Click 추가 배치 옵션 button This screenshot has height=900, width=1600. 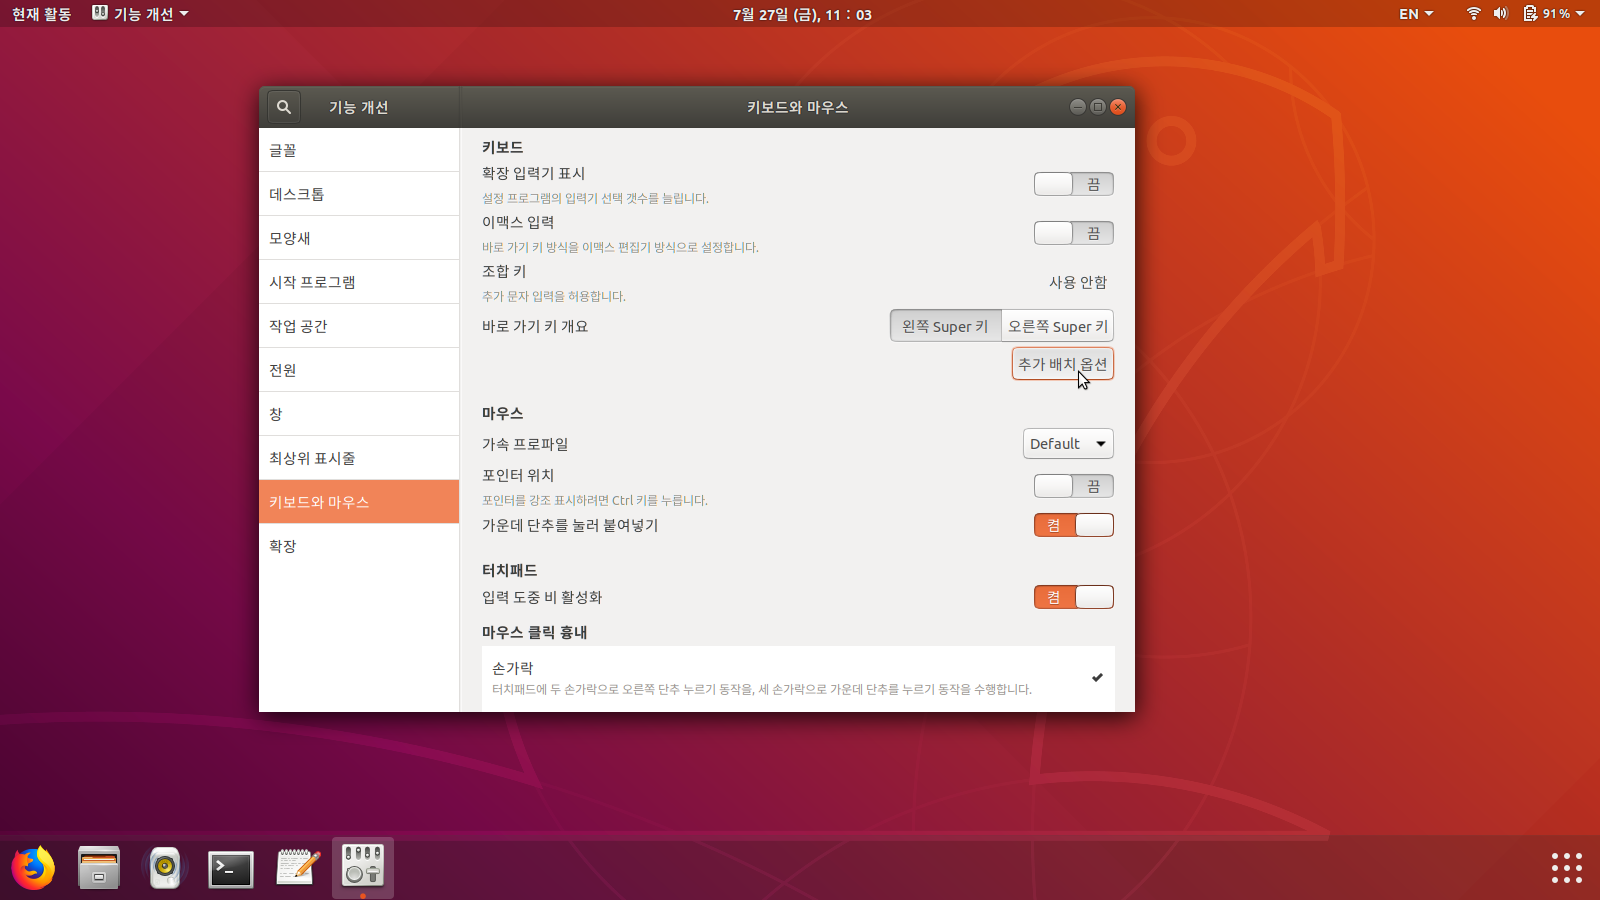tap(1063, 364)
